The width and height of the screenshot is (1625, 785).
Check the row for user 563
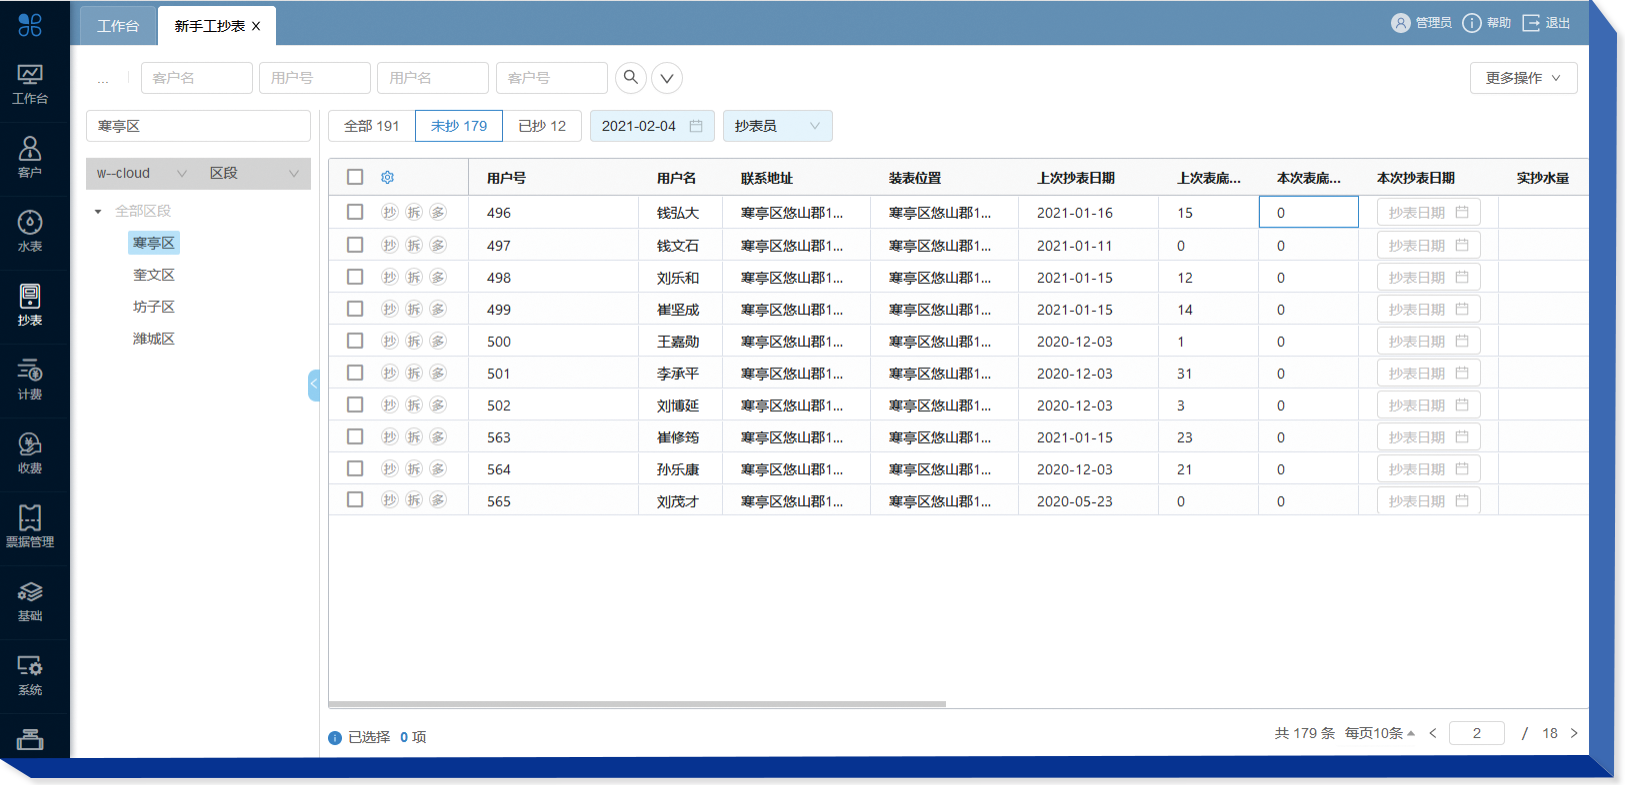tap(355, 437)
